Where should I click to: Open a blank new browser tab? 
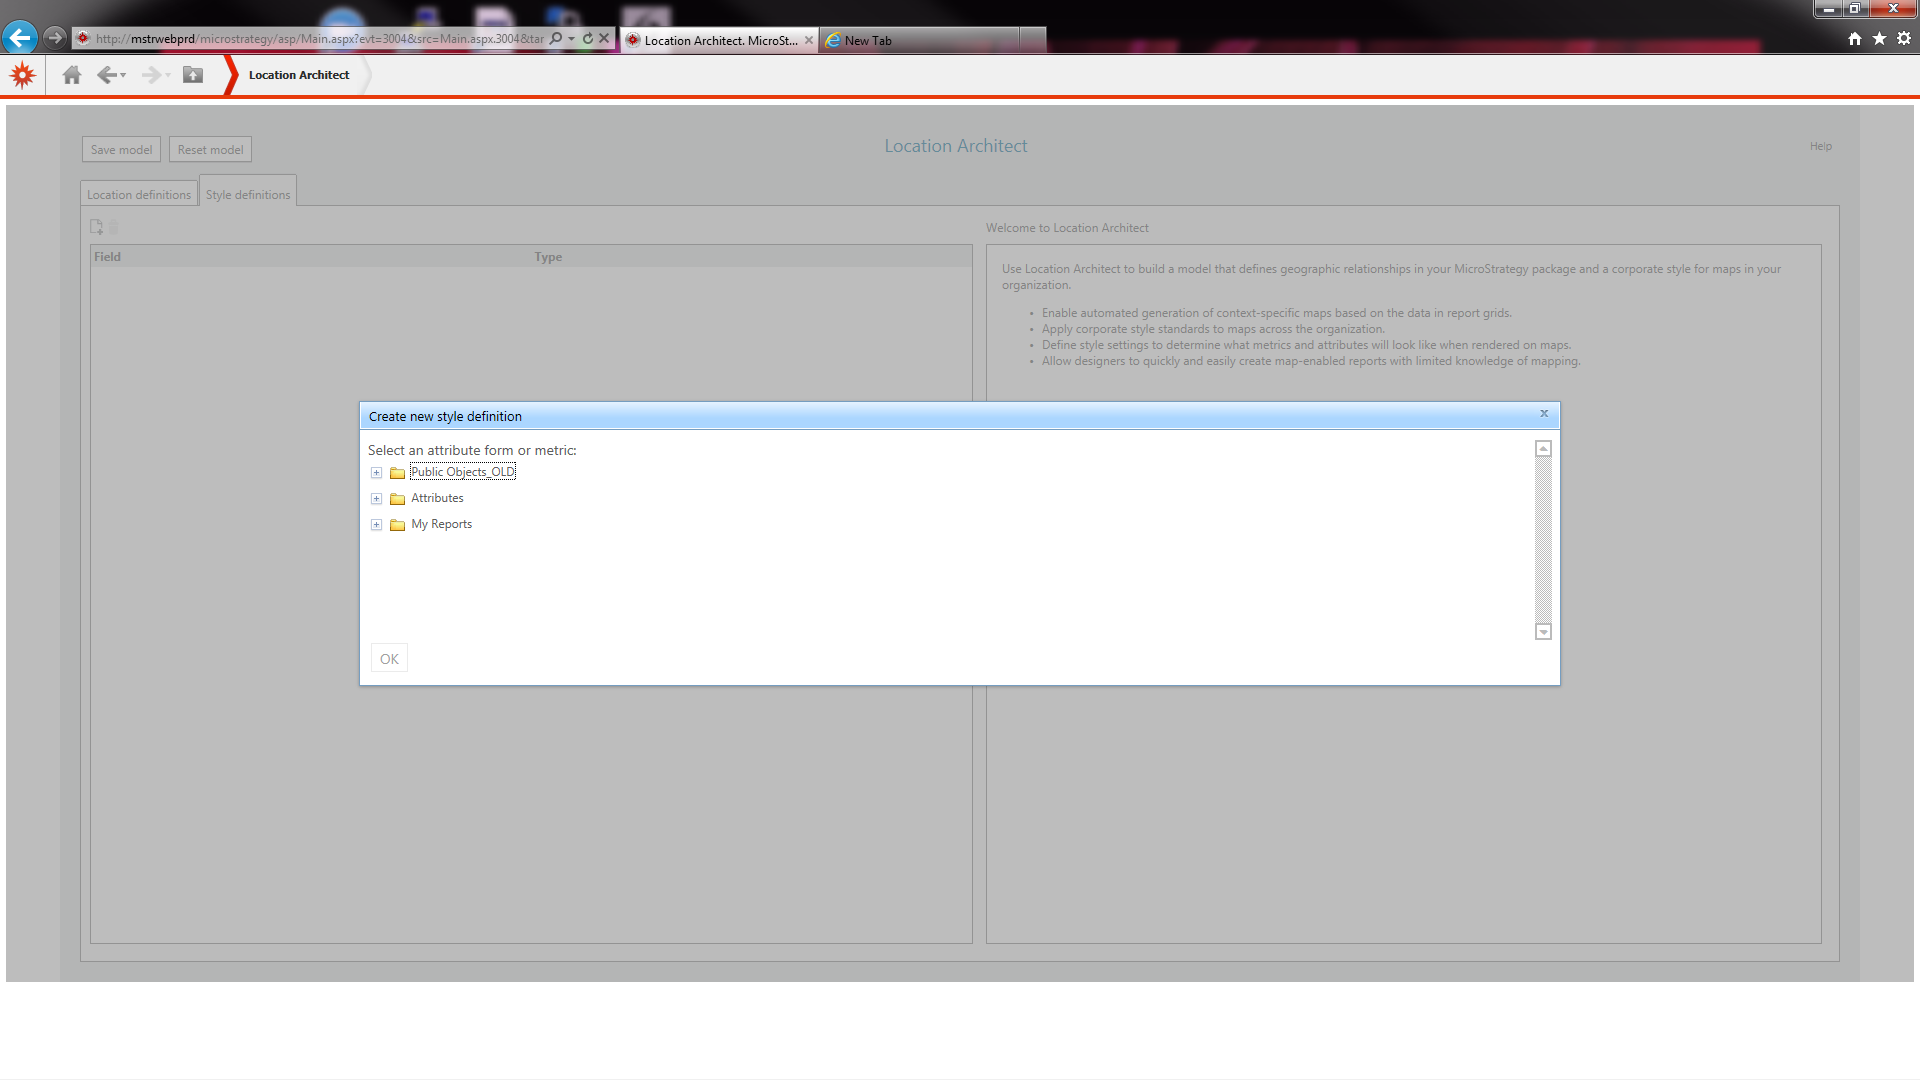click(x=1033, y=40)
